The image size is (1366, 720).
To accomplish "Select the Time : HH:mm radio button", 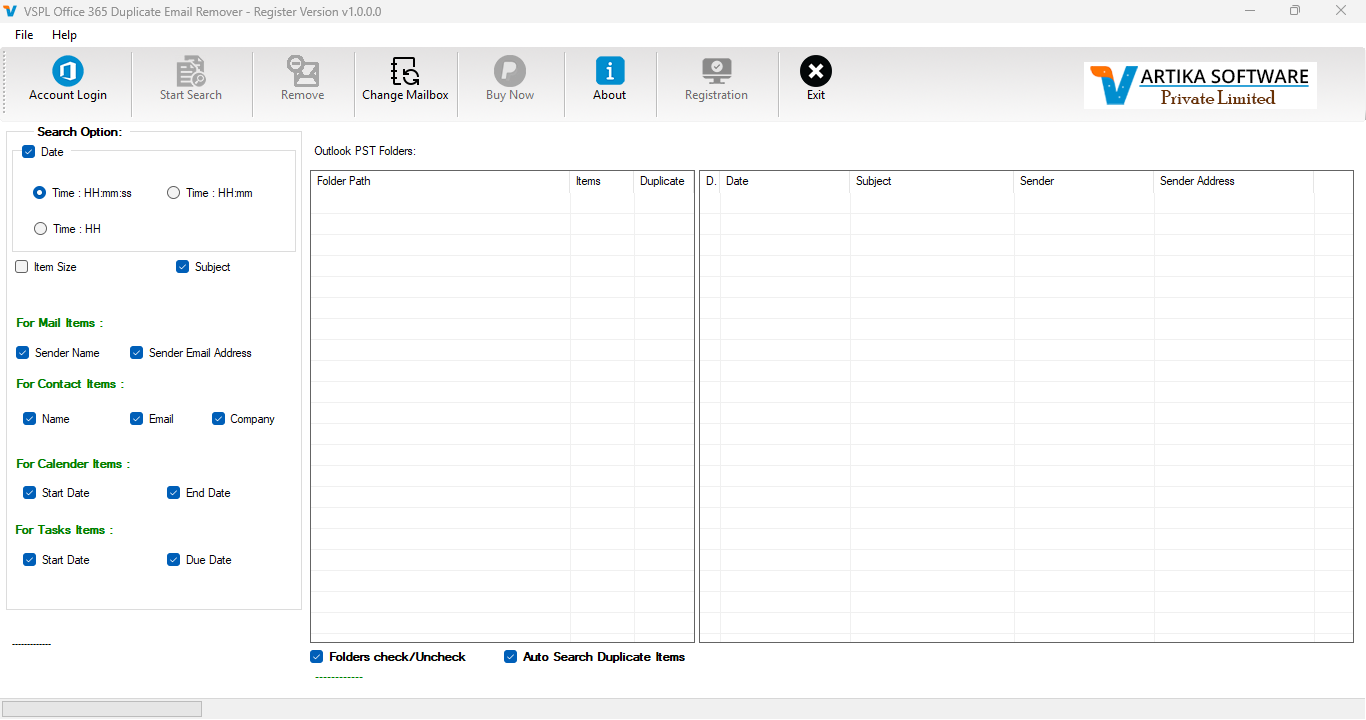I will 173,193.
